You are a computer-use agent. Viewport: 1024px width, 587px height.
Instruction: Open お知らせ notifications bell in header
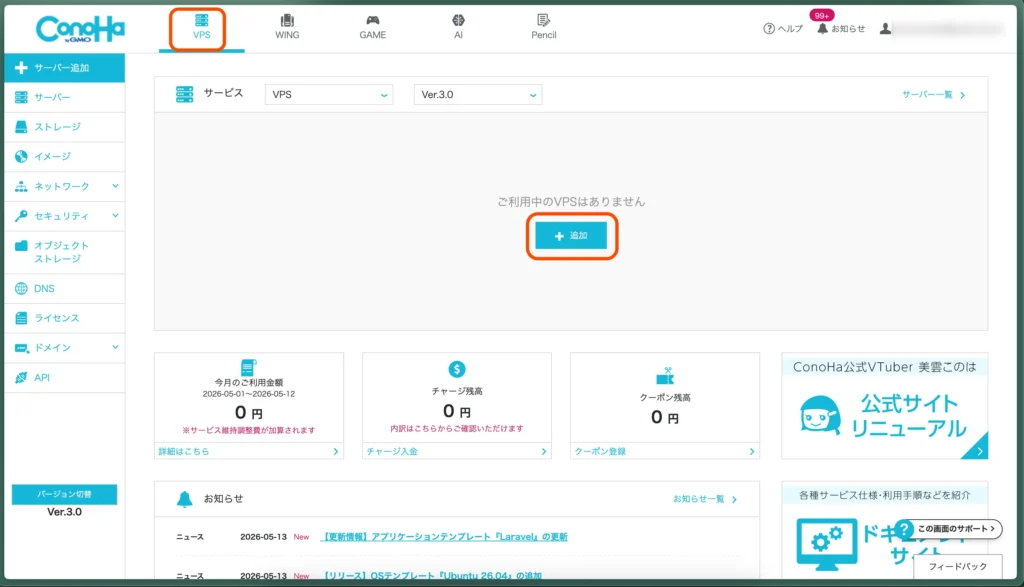pos(841,29)
